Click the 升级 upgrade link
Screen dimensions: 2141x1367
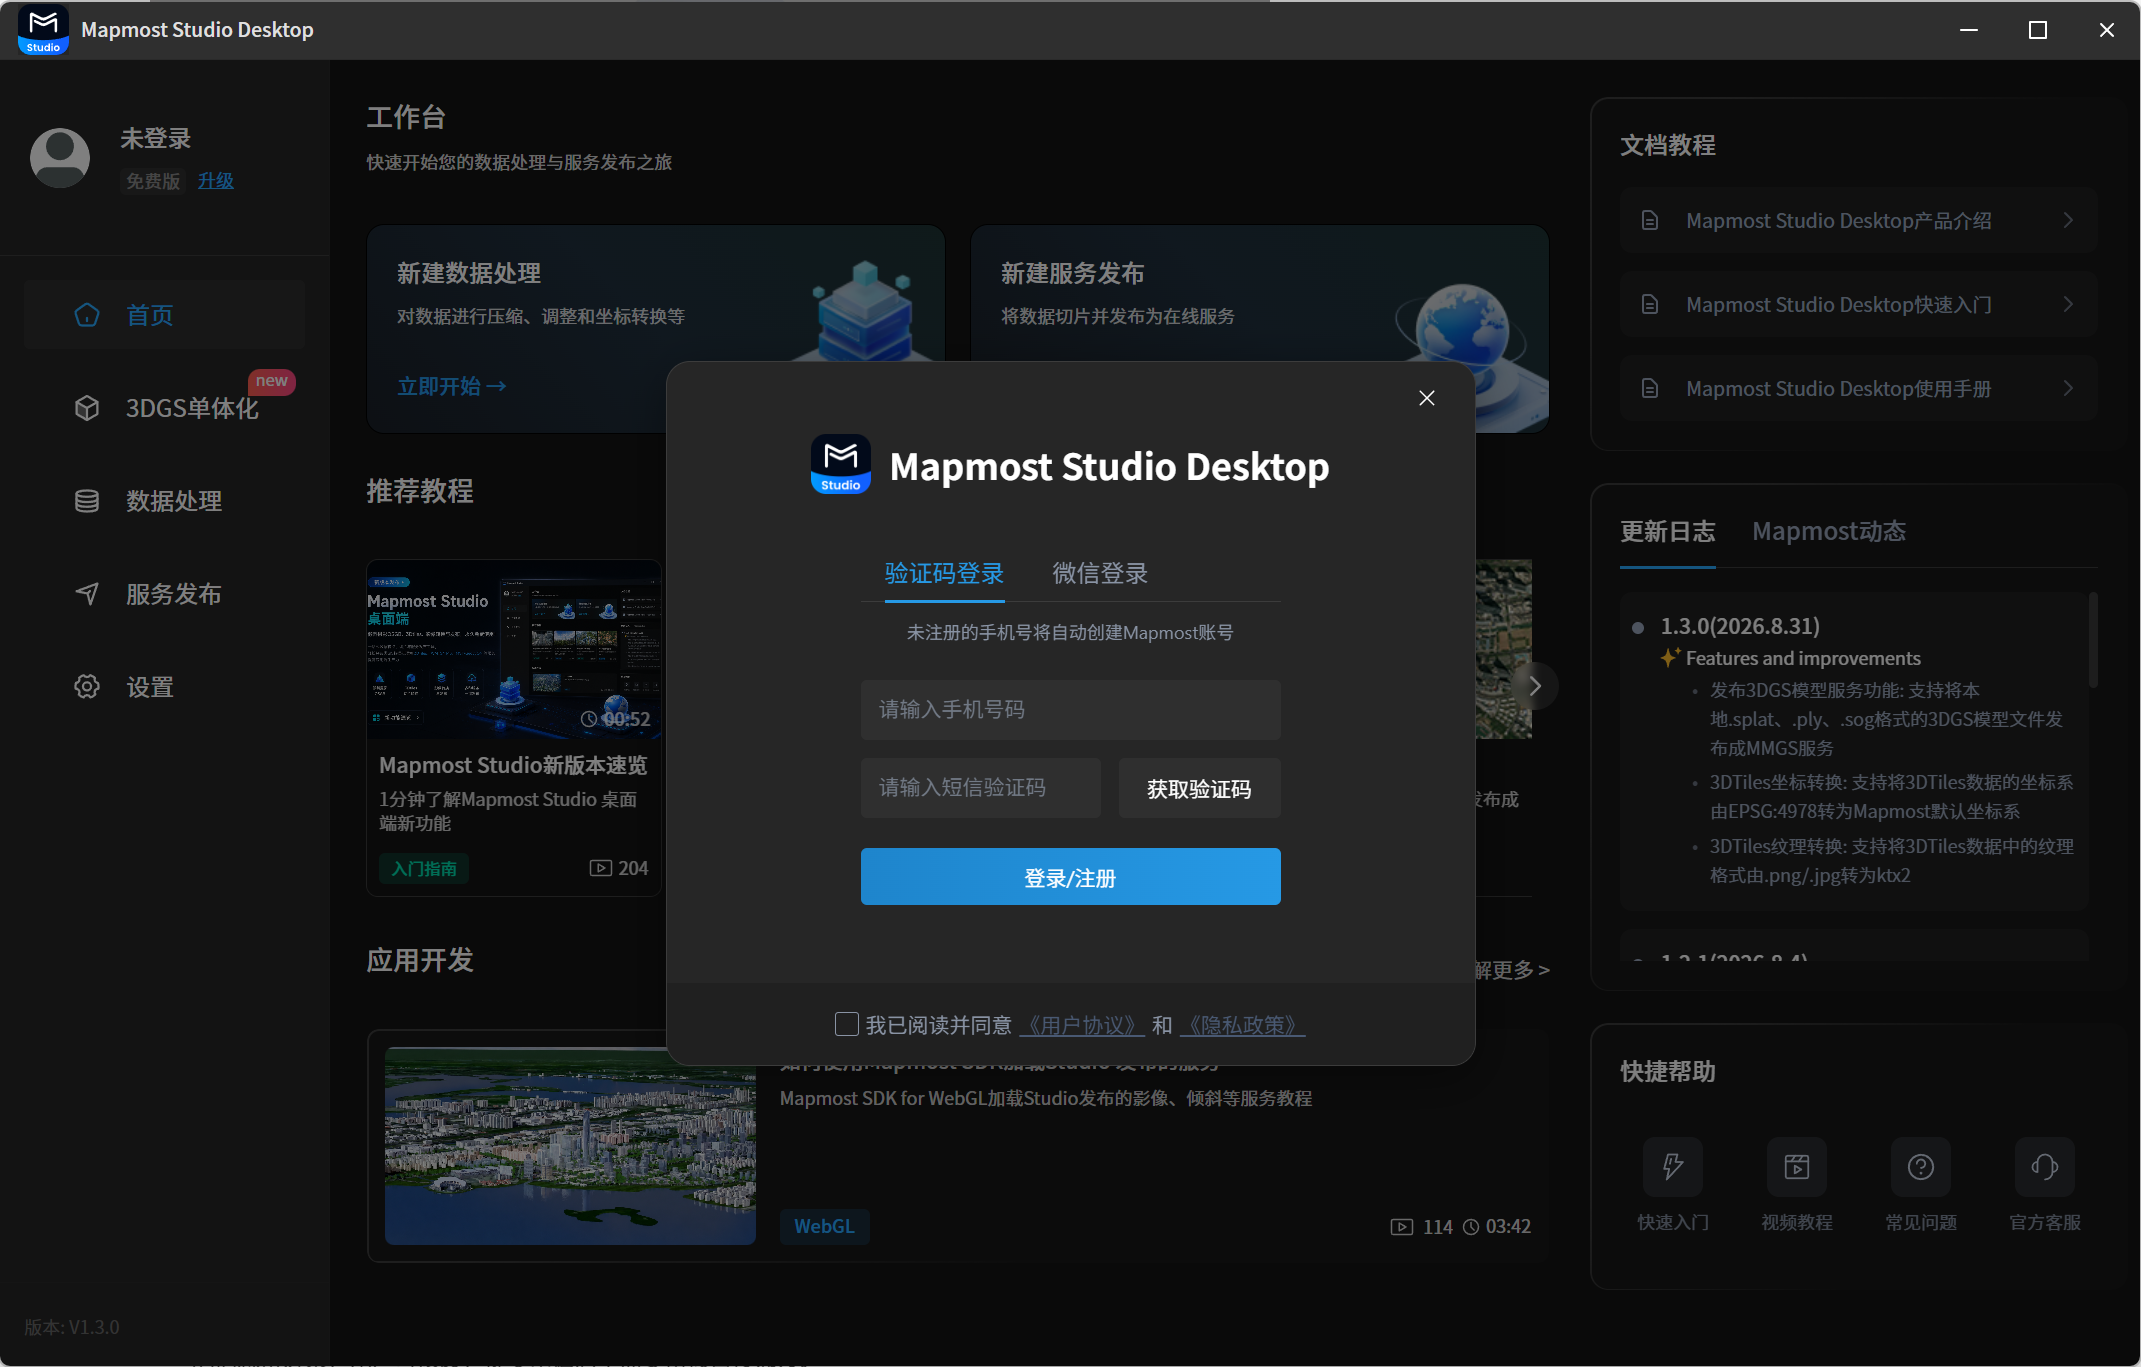click(215, 181)
